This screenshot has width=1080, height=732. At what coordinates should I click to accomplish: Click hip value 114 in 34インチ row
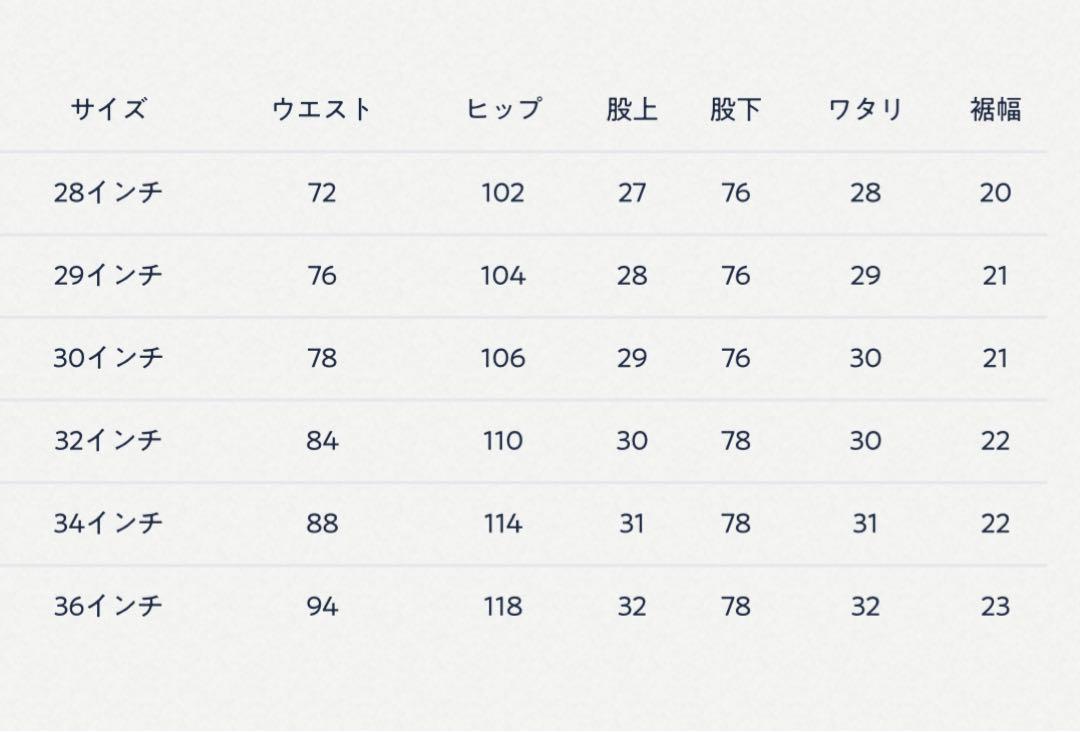coord(503,523)
